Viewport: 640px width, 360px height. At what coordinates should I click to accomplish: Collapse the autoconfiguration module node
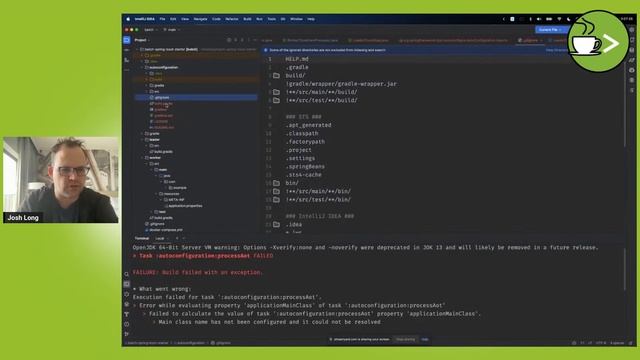coord(142,67)
